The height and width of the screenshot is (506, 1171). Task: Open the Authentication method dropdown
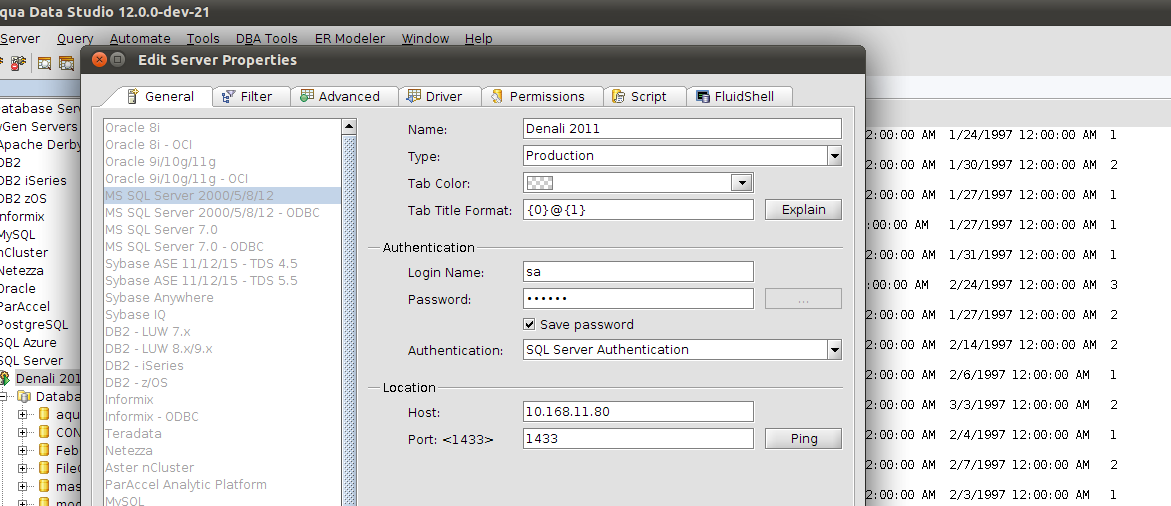pos(834,350)
